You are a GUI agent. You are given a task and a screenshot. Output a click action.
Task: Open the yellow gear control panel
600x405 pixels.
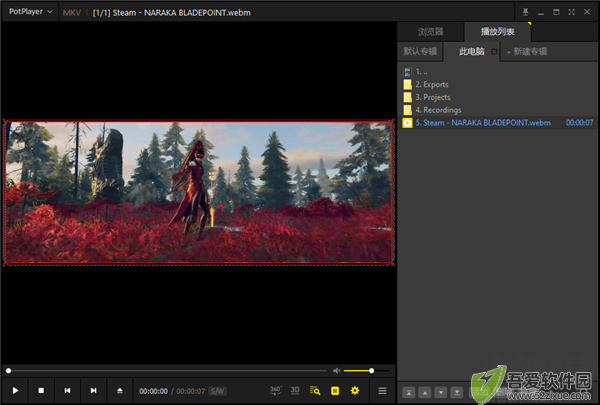point(355,390)
